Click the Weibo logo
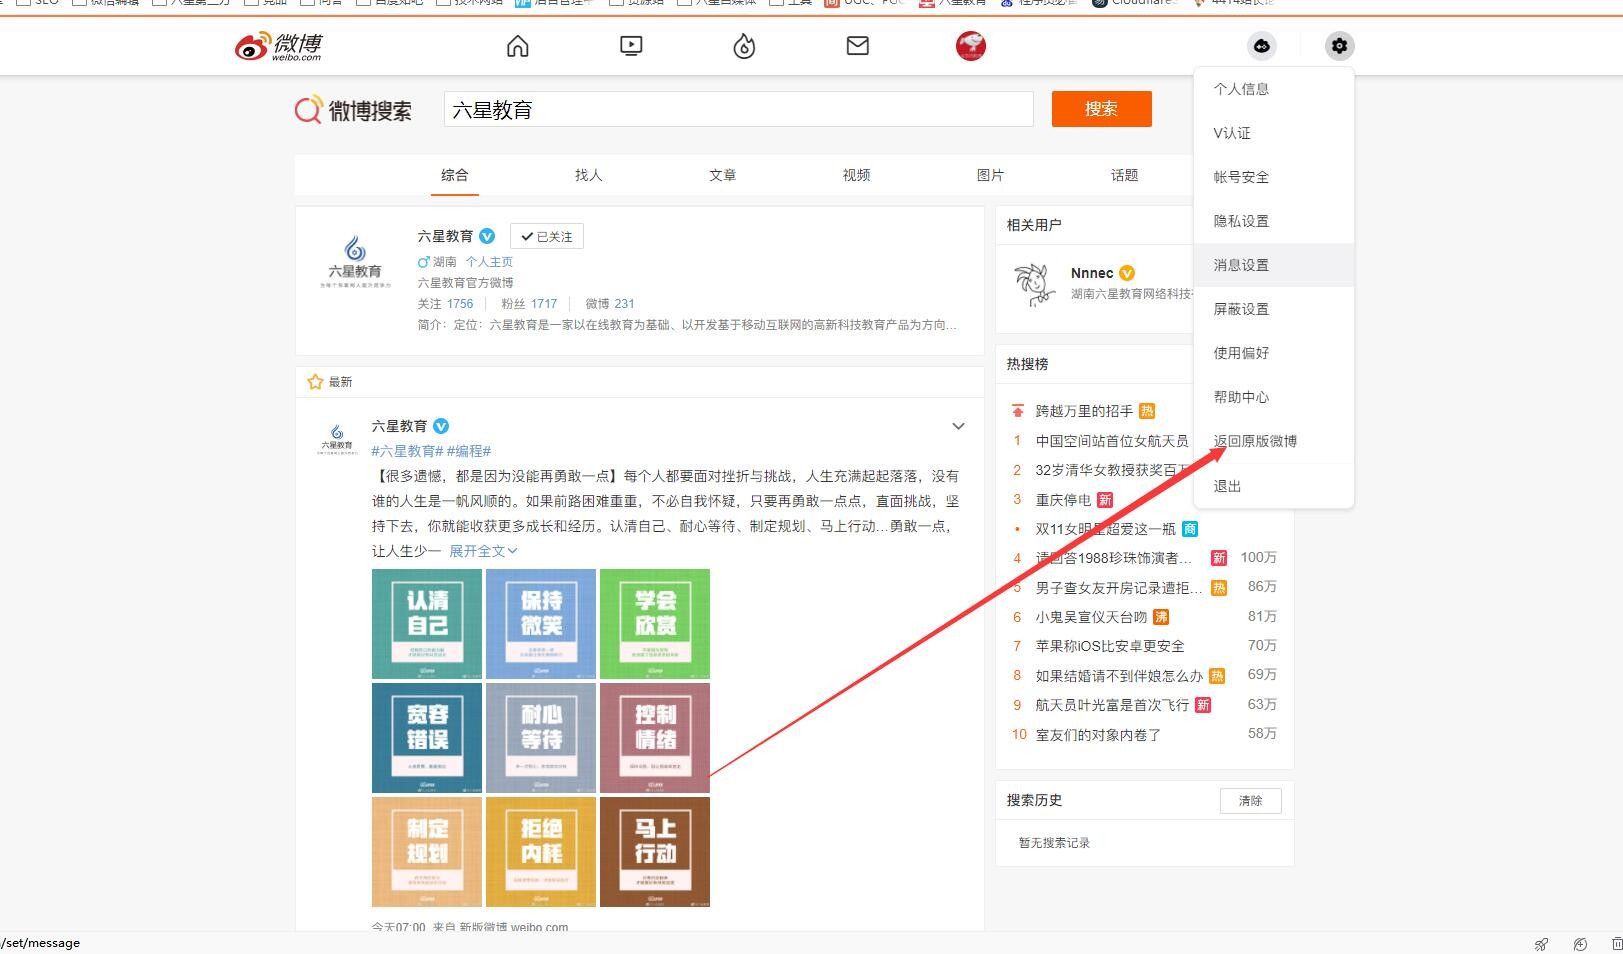1623x954 pixels. pos(279,46)
